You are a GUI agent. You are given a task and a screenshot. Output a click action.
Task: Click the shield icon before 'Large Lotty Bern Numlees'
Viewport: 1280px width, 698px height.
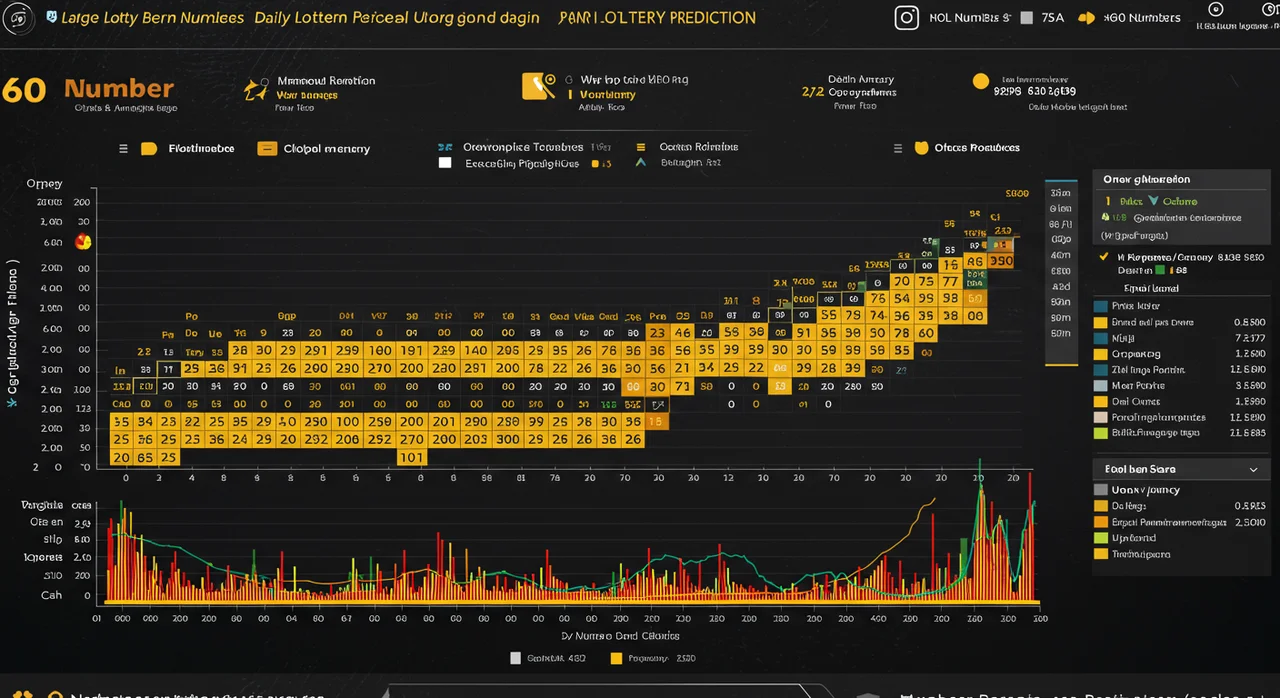pos(52,17)
